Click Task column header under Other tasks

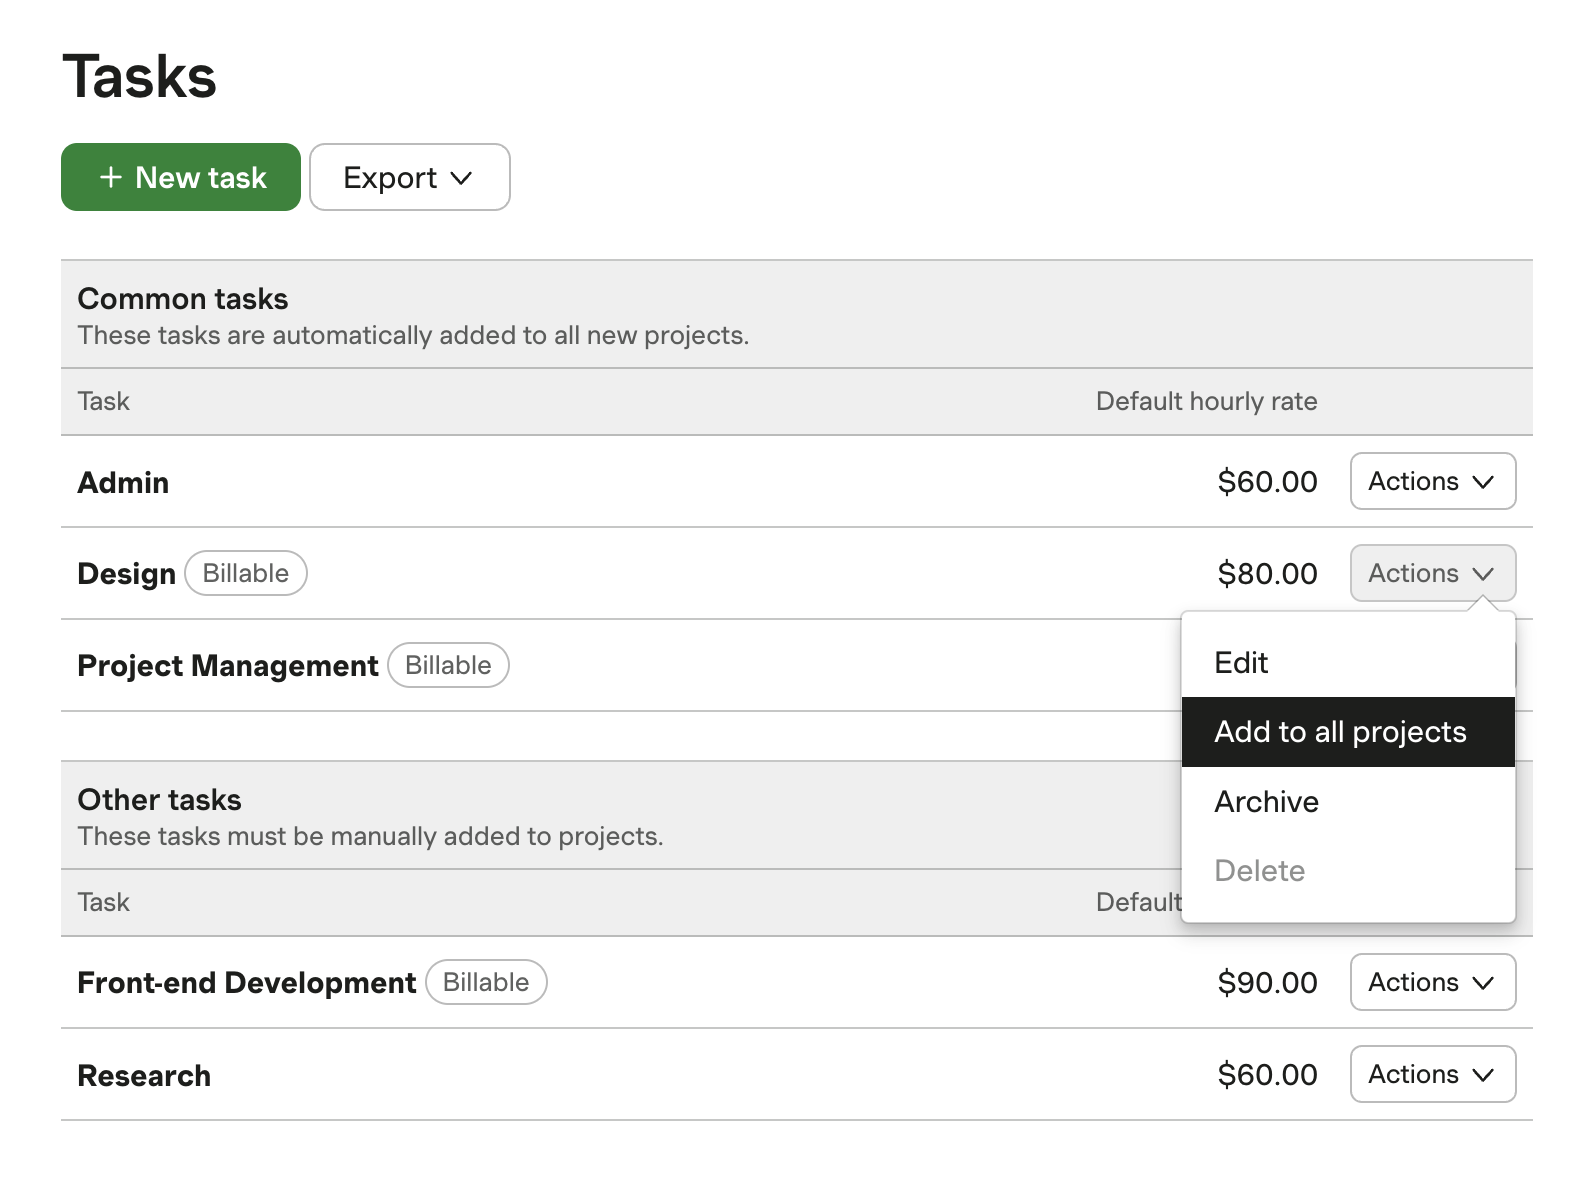104,902
